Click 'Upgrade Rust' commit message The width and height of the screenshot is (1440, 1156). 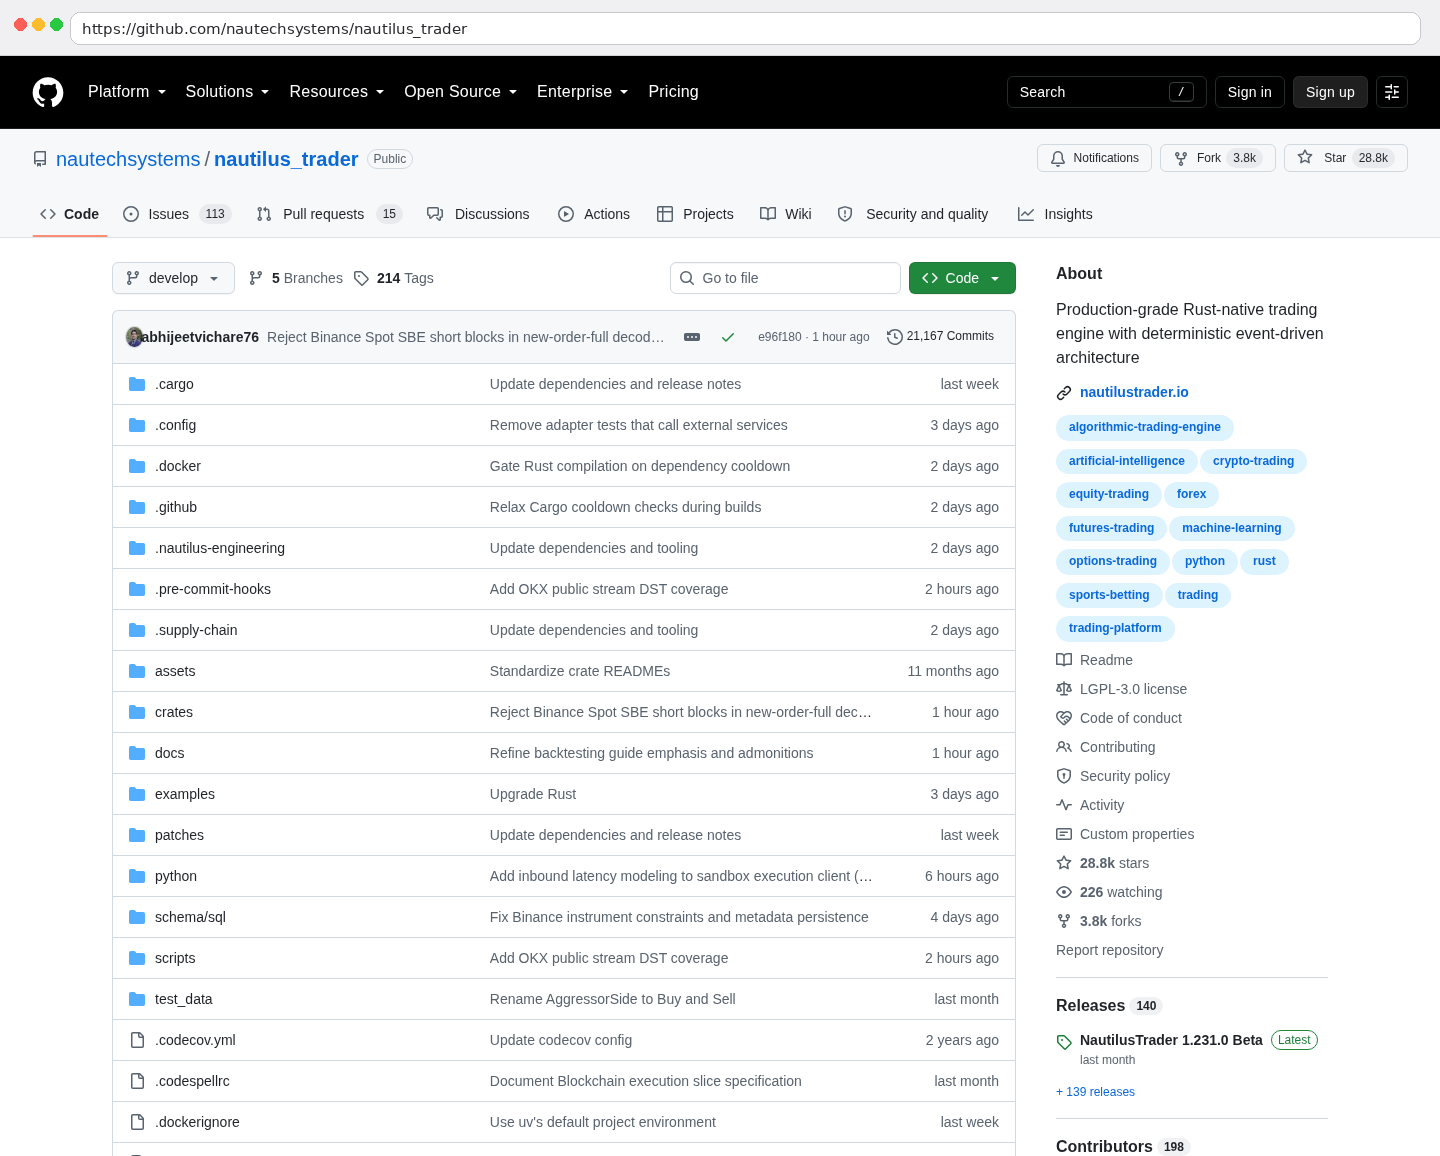click(x=533, y=794)
